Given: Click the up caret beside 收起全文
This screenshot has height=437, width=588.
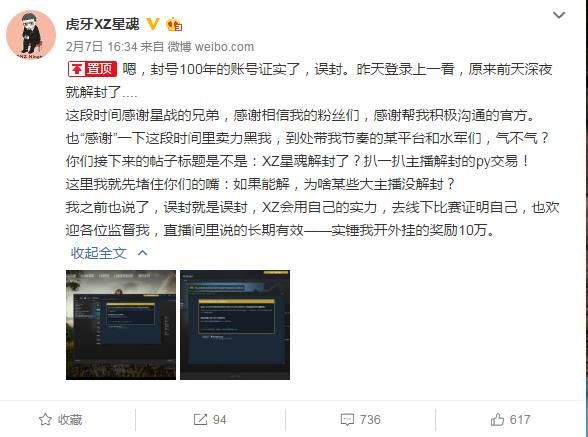Looking at the screenshot, I should click(x=142, y=253).
